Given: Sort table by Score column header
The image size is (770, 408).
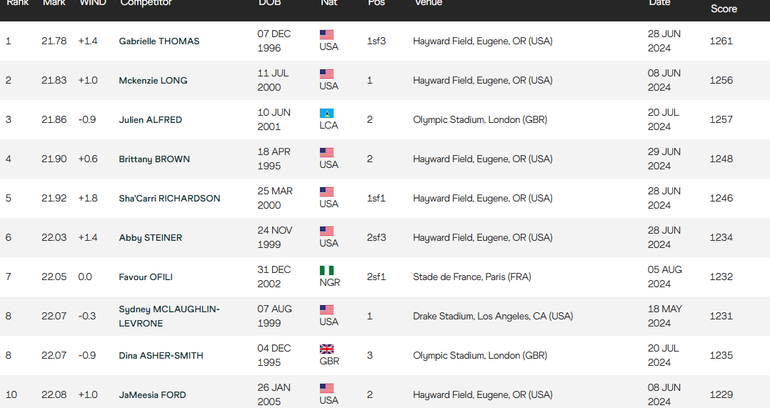Looking at the screenshot, I should click(724, 8).
